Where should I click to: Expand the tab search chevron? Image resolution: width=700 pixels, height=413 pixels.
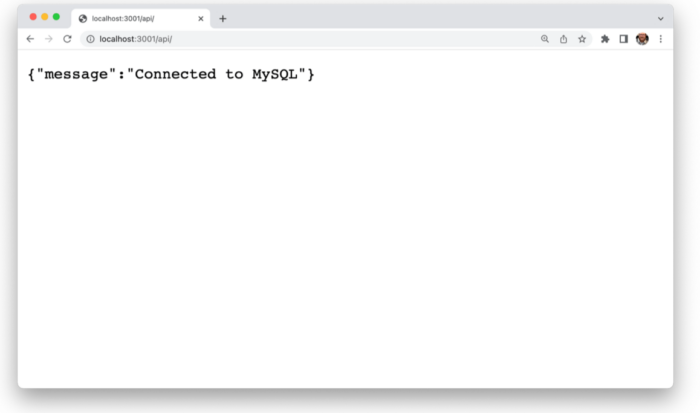pos(661,19)
